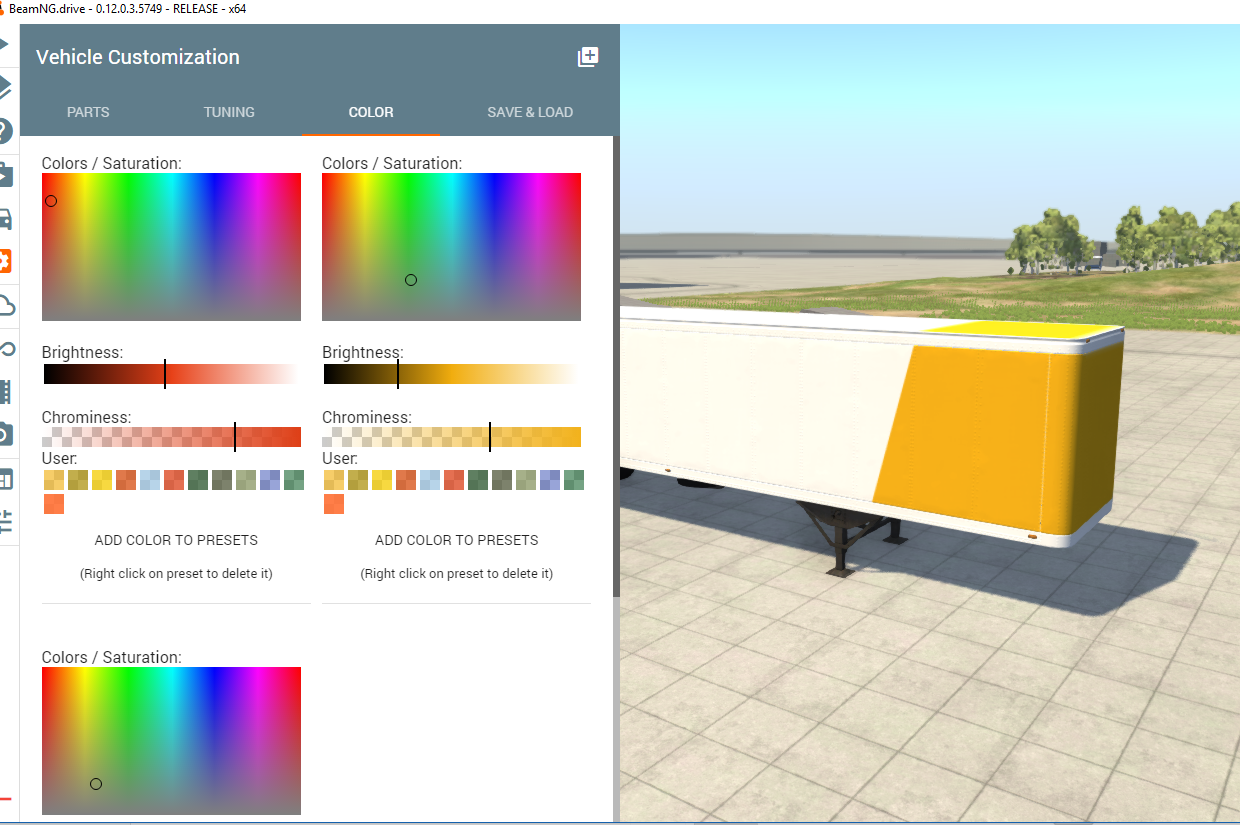Open the scenarios briefcase icon in sidebar
The width and height of the screenshot is (1240, 825).
(x=5, y=175)
